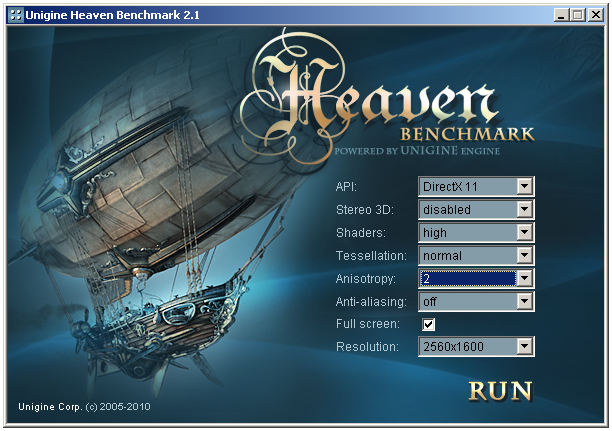Open the Anisotropy dropdown arrow
612x431 pixels.
(525, 278)
